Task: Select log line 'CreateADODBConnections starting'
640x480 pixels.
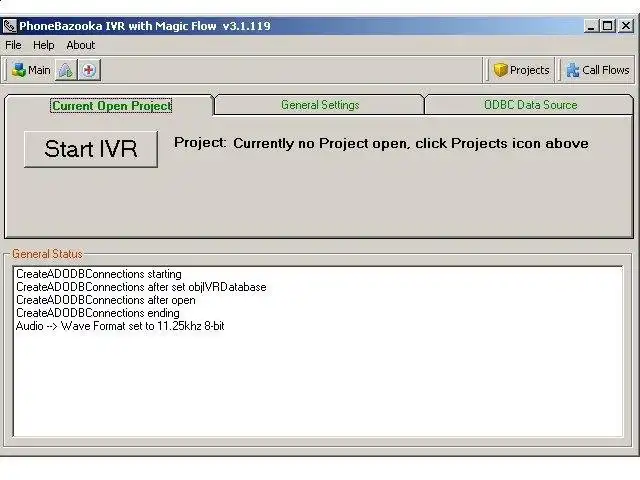Action: pos(99,274)
